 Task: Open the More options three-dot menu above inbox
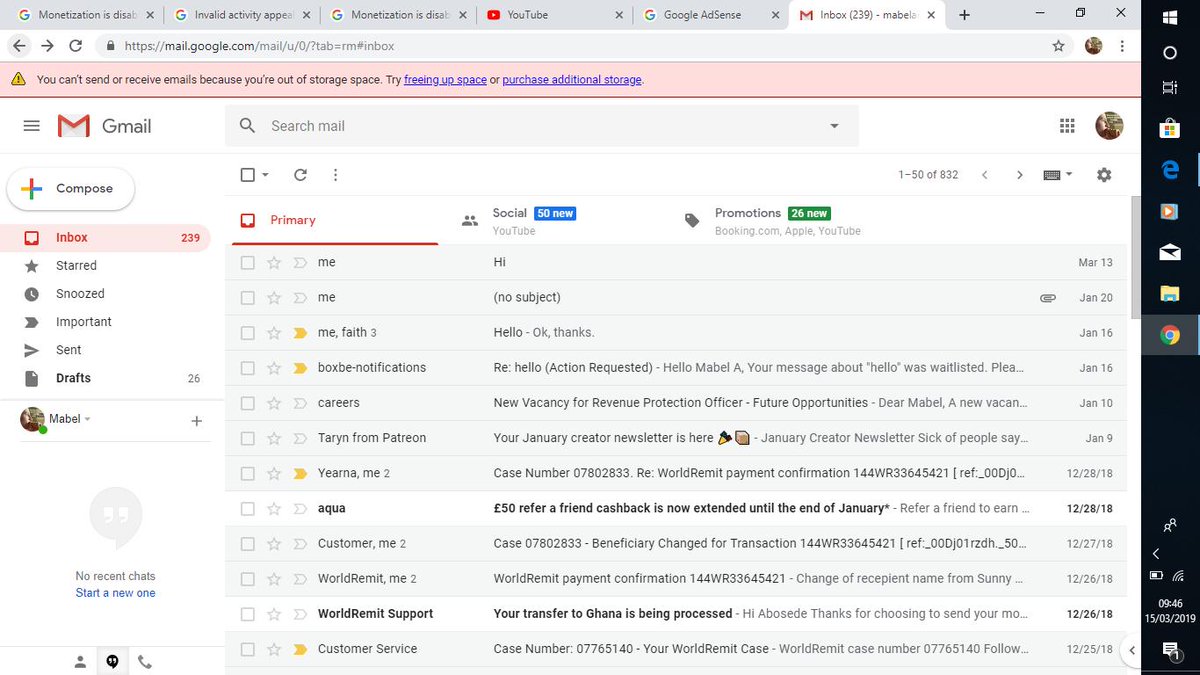click(335, 175)
